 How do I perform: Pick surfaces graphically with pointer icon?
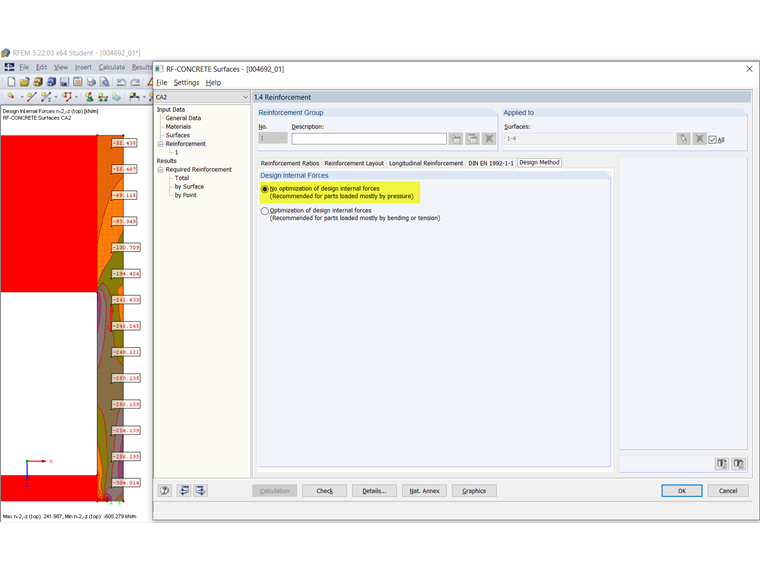point(683,139)
